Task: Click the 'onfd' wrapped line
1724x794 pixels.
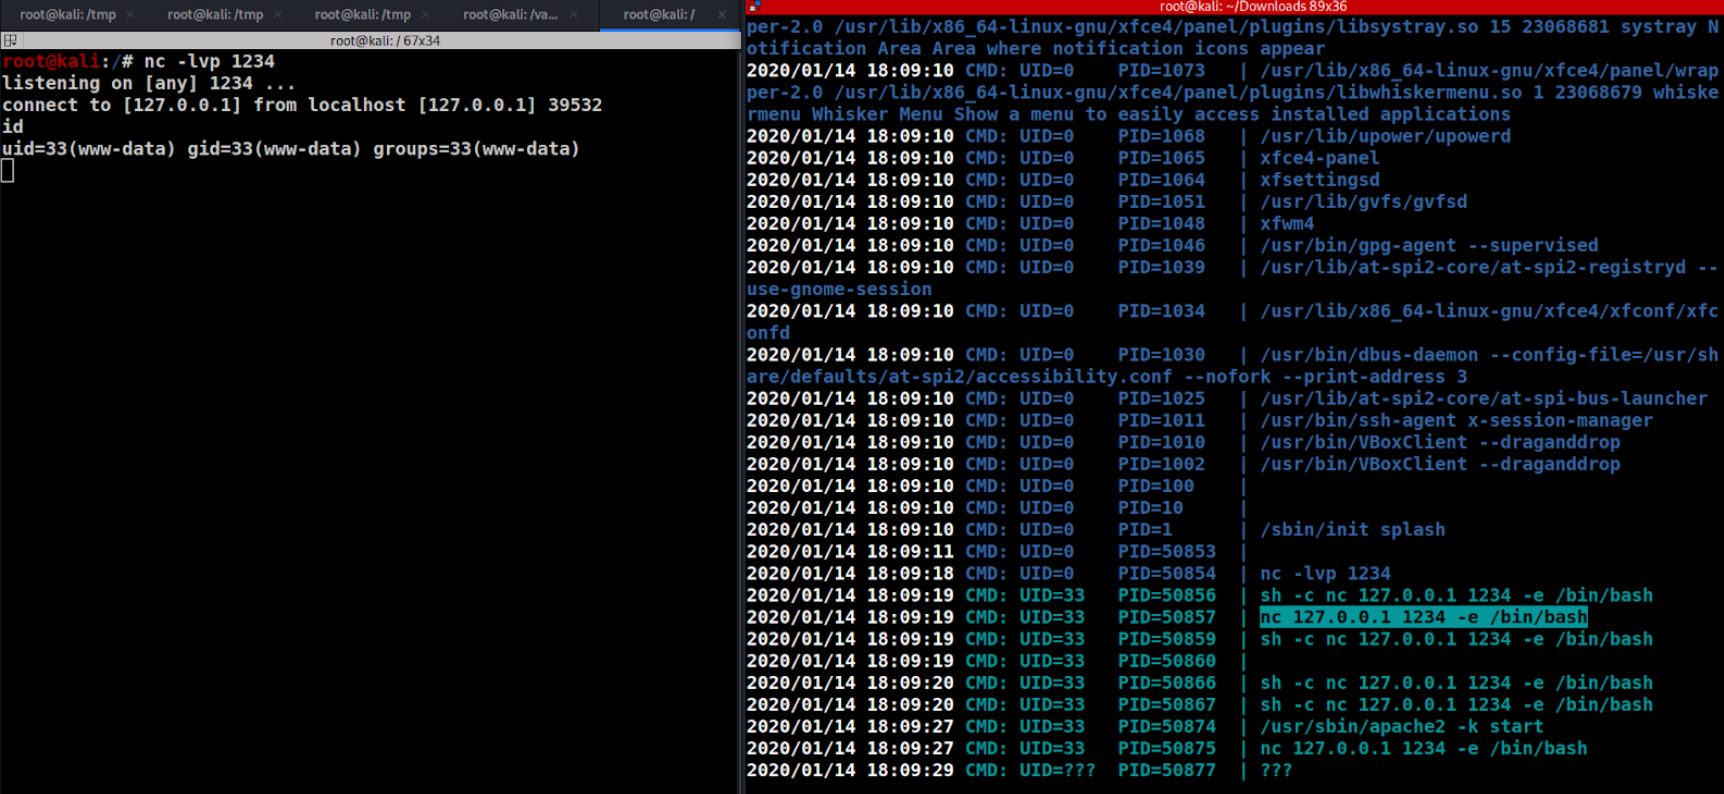Action: (768, 333)
